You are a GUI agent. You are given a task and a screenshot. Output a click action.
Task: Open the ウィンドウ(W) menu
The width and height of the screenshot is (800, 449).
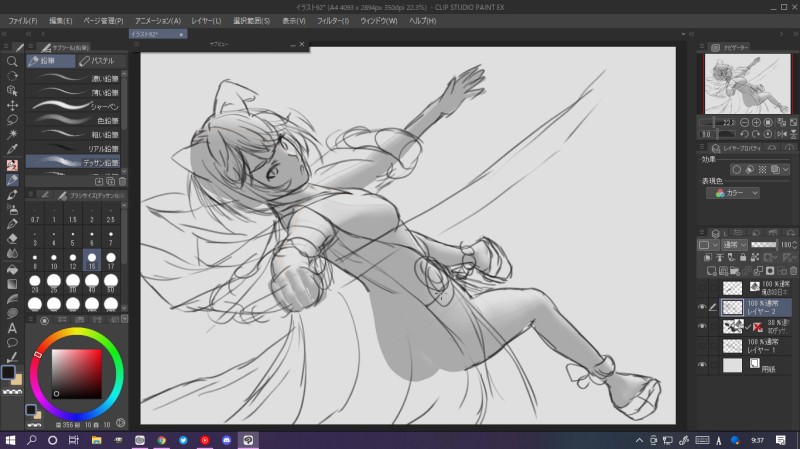(x=379, y=21)
